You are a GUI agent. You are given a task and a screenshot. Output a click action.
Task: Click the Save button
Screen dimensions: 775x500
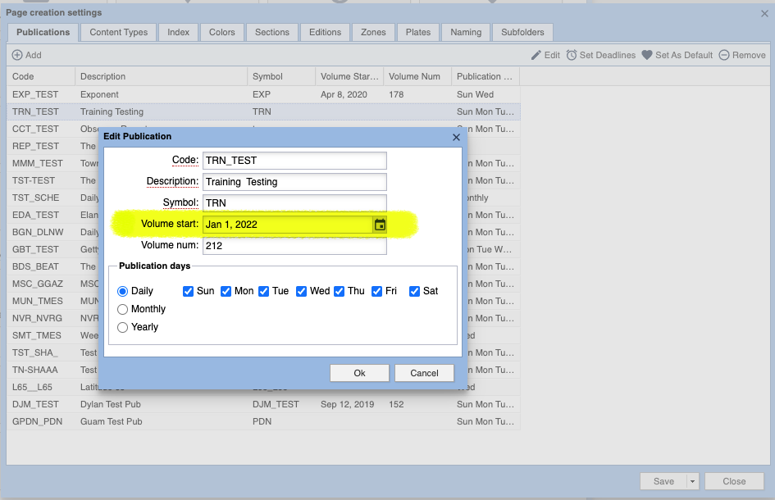click(663, 481)
